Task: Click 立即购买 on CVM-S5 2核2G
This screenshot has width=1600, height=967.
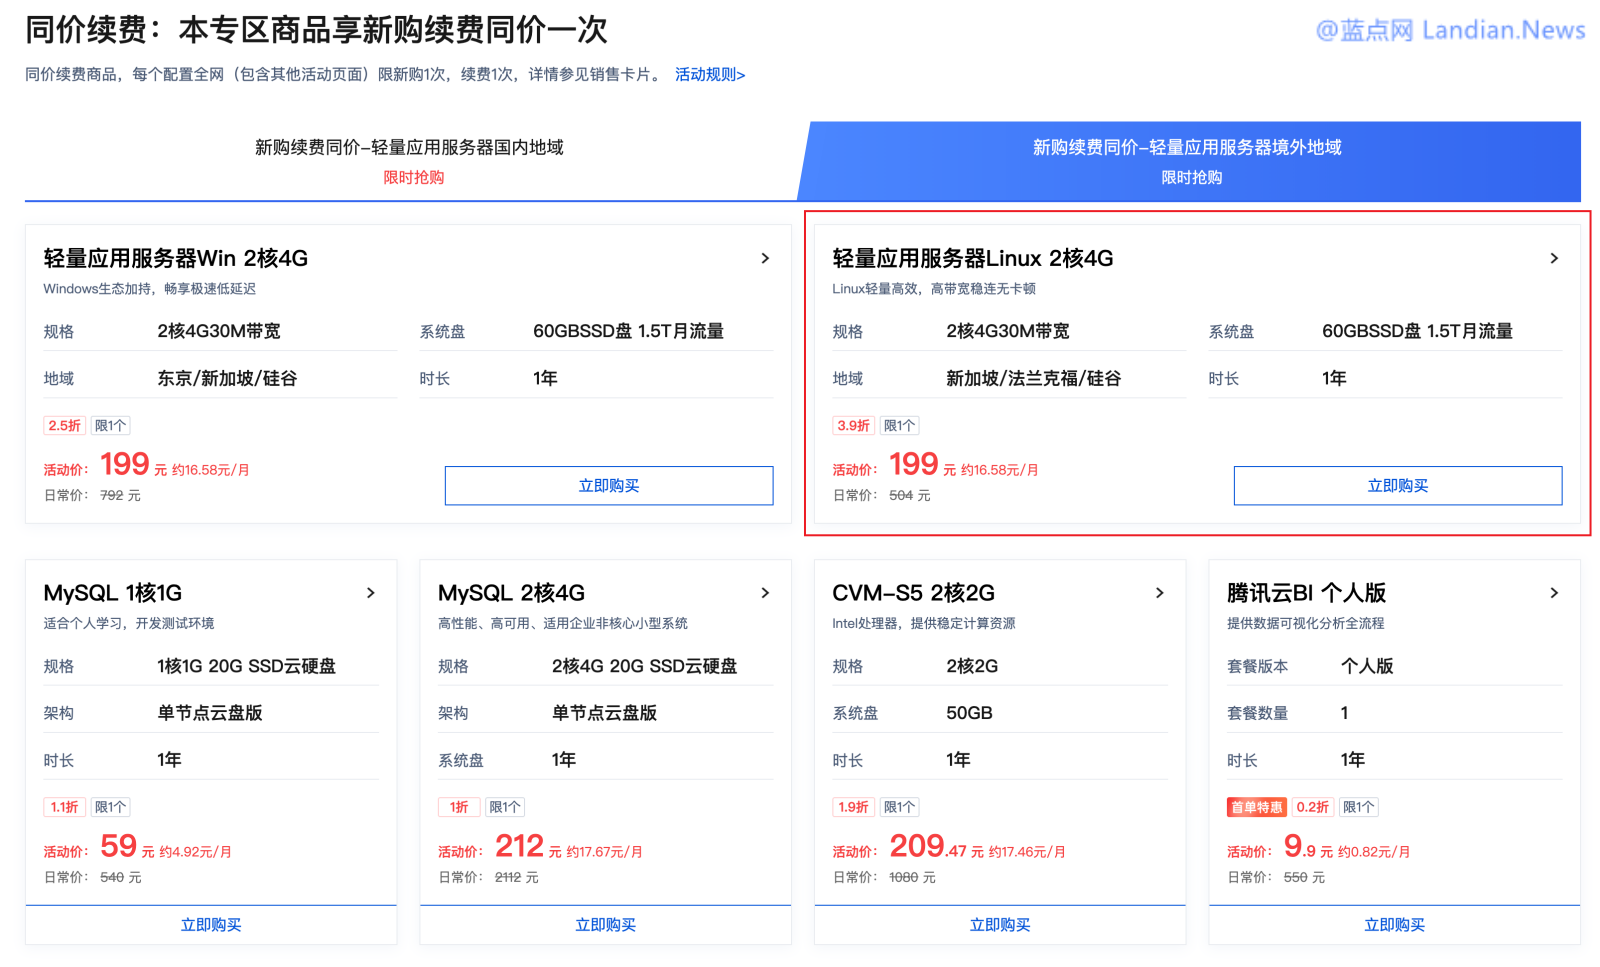Action: (x=999, y=925)
